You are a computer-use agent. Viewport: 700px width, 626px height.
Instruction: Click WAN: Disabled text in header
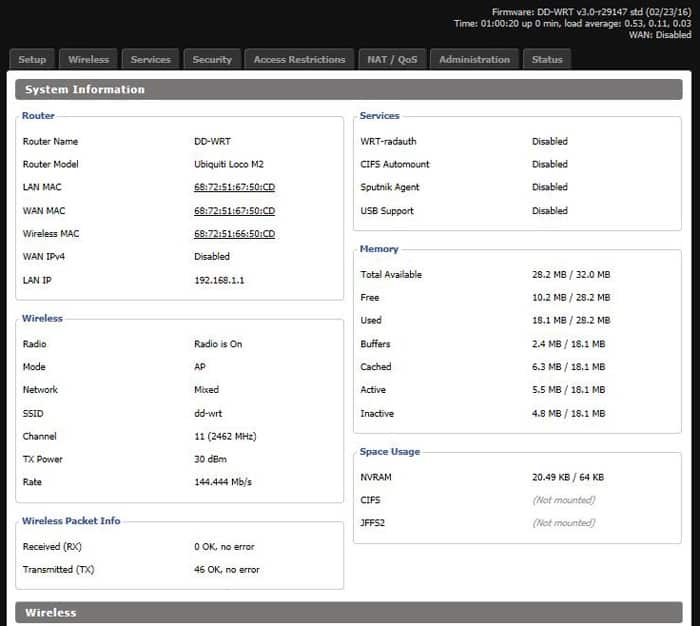[x=660, y=35]
